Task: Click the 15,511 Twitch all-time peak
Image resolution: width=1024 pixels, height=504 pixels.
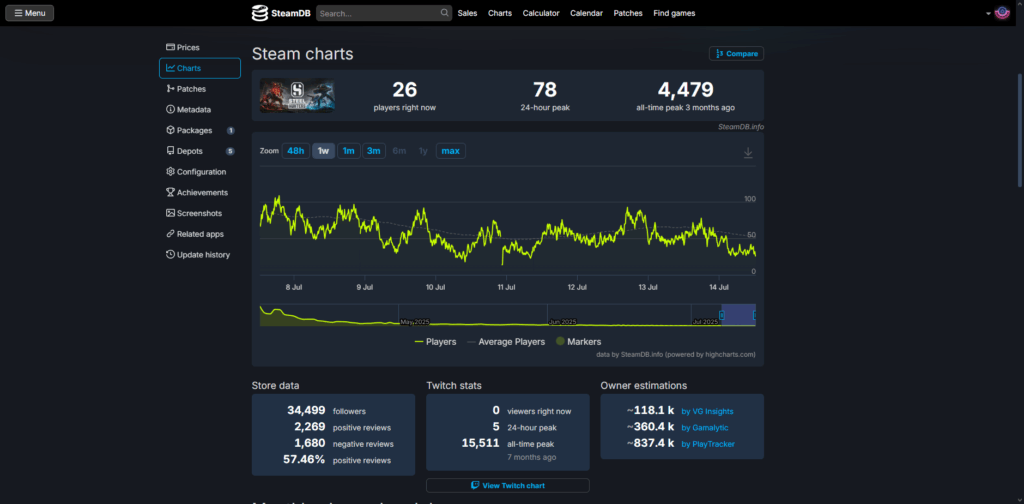Action: click(481, 443)
